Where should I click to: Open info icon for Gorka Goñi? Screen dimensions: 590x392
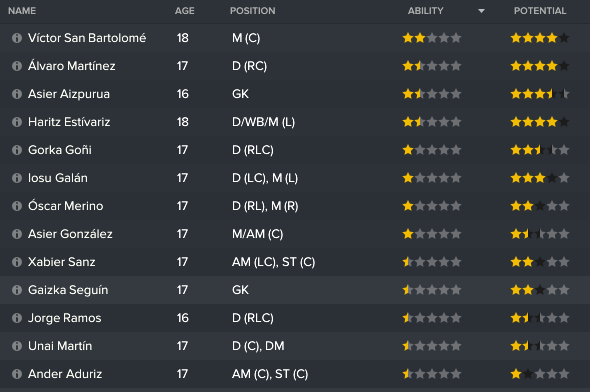pyautogui.click(x=17, y=150)
